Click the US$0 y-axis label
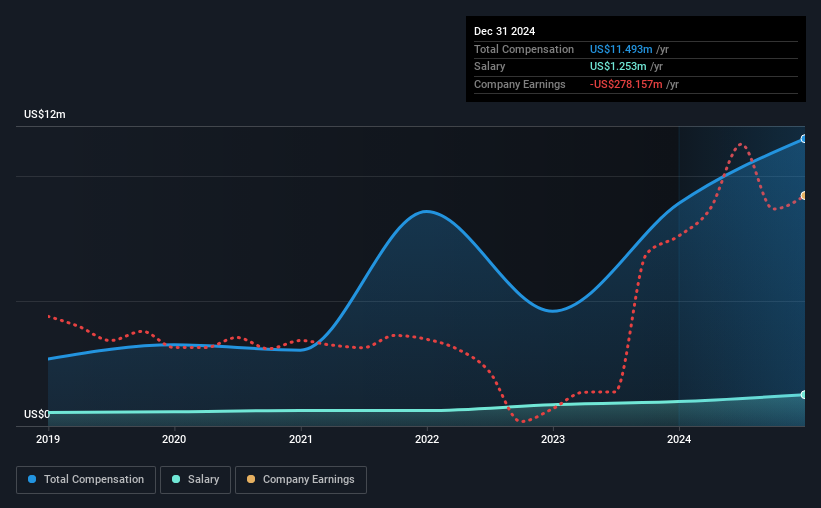Image resolution: width=821 pixels, height=508 pixels. pos(37,414)
